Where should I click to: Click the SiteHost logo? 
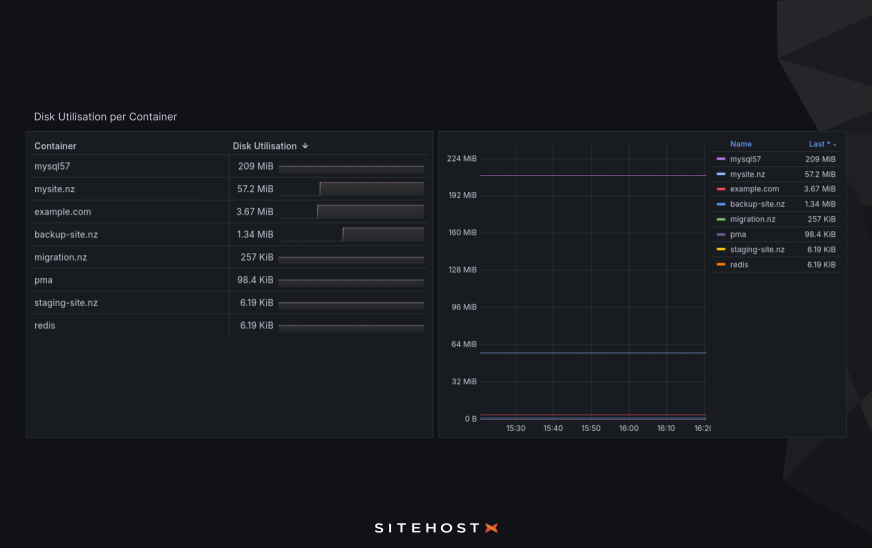pyautogui.click(x=435, y=527)
